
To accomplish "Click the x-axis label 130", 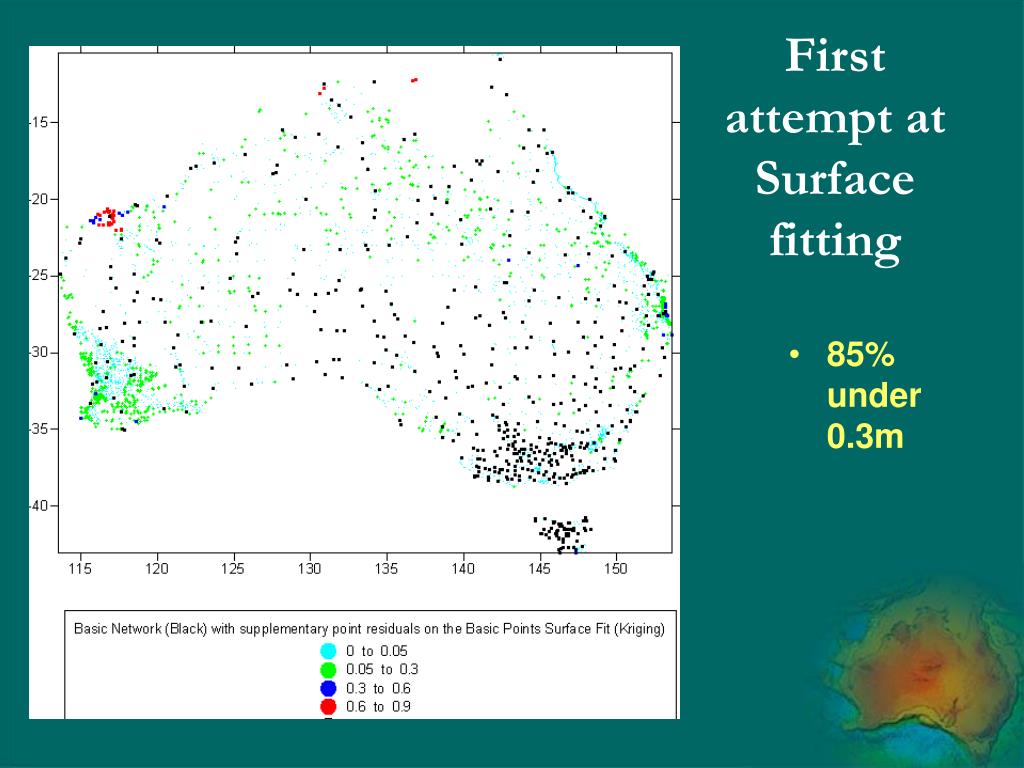I will [310, 568].
